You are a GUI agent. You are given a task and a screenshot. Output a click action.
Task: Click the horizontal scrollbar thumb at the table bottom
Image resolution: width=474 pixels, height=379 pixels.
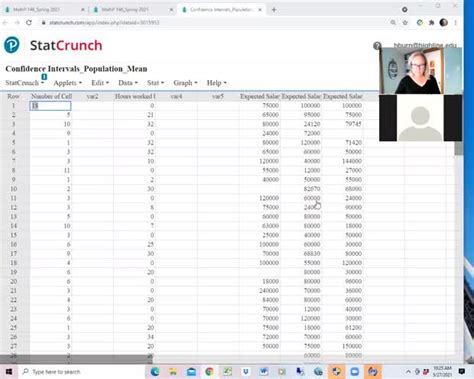coord(76,359)
